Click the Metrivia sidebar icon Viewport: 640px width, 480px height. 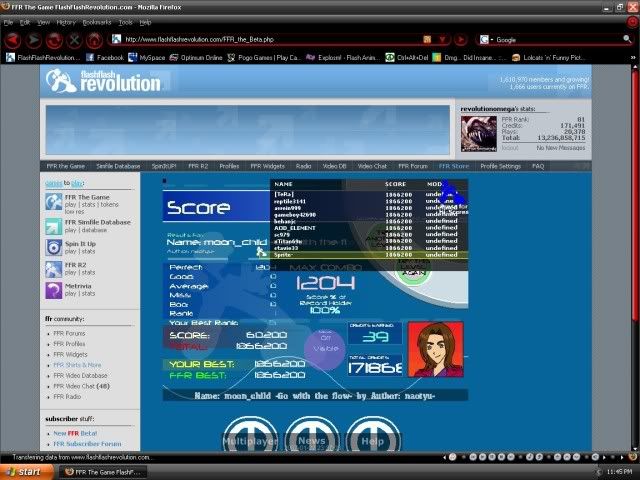point(54,290)
